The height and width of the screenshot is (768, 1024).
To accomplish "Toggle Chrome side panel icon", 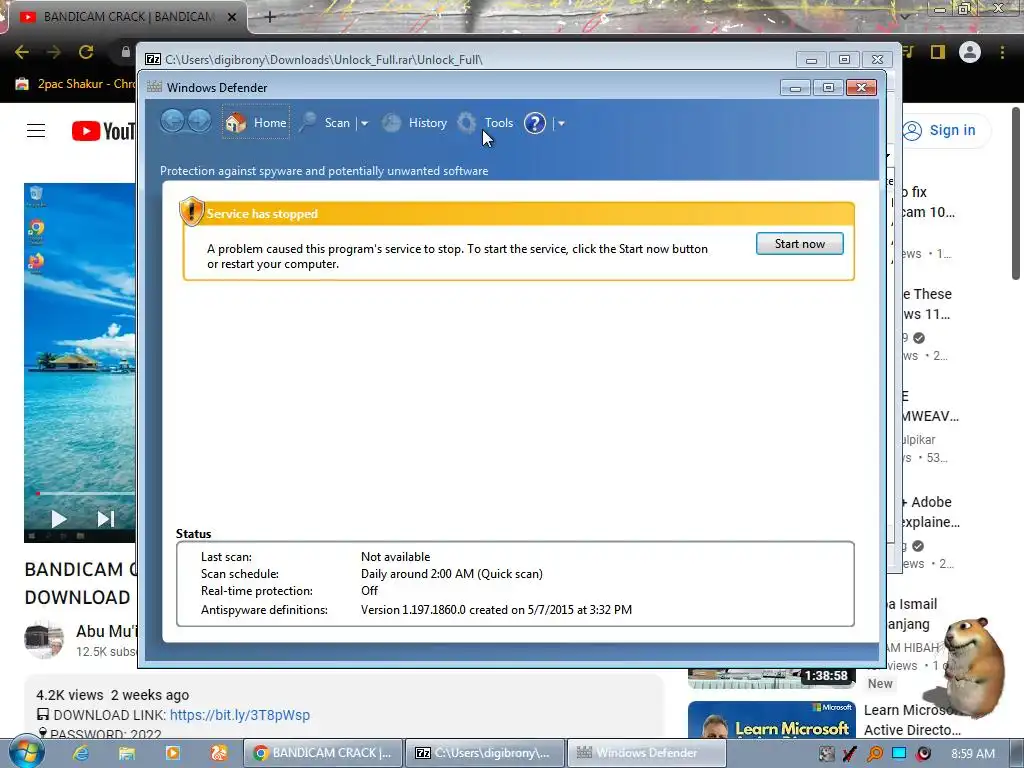I will (x=938, y=52).
